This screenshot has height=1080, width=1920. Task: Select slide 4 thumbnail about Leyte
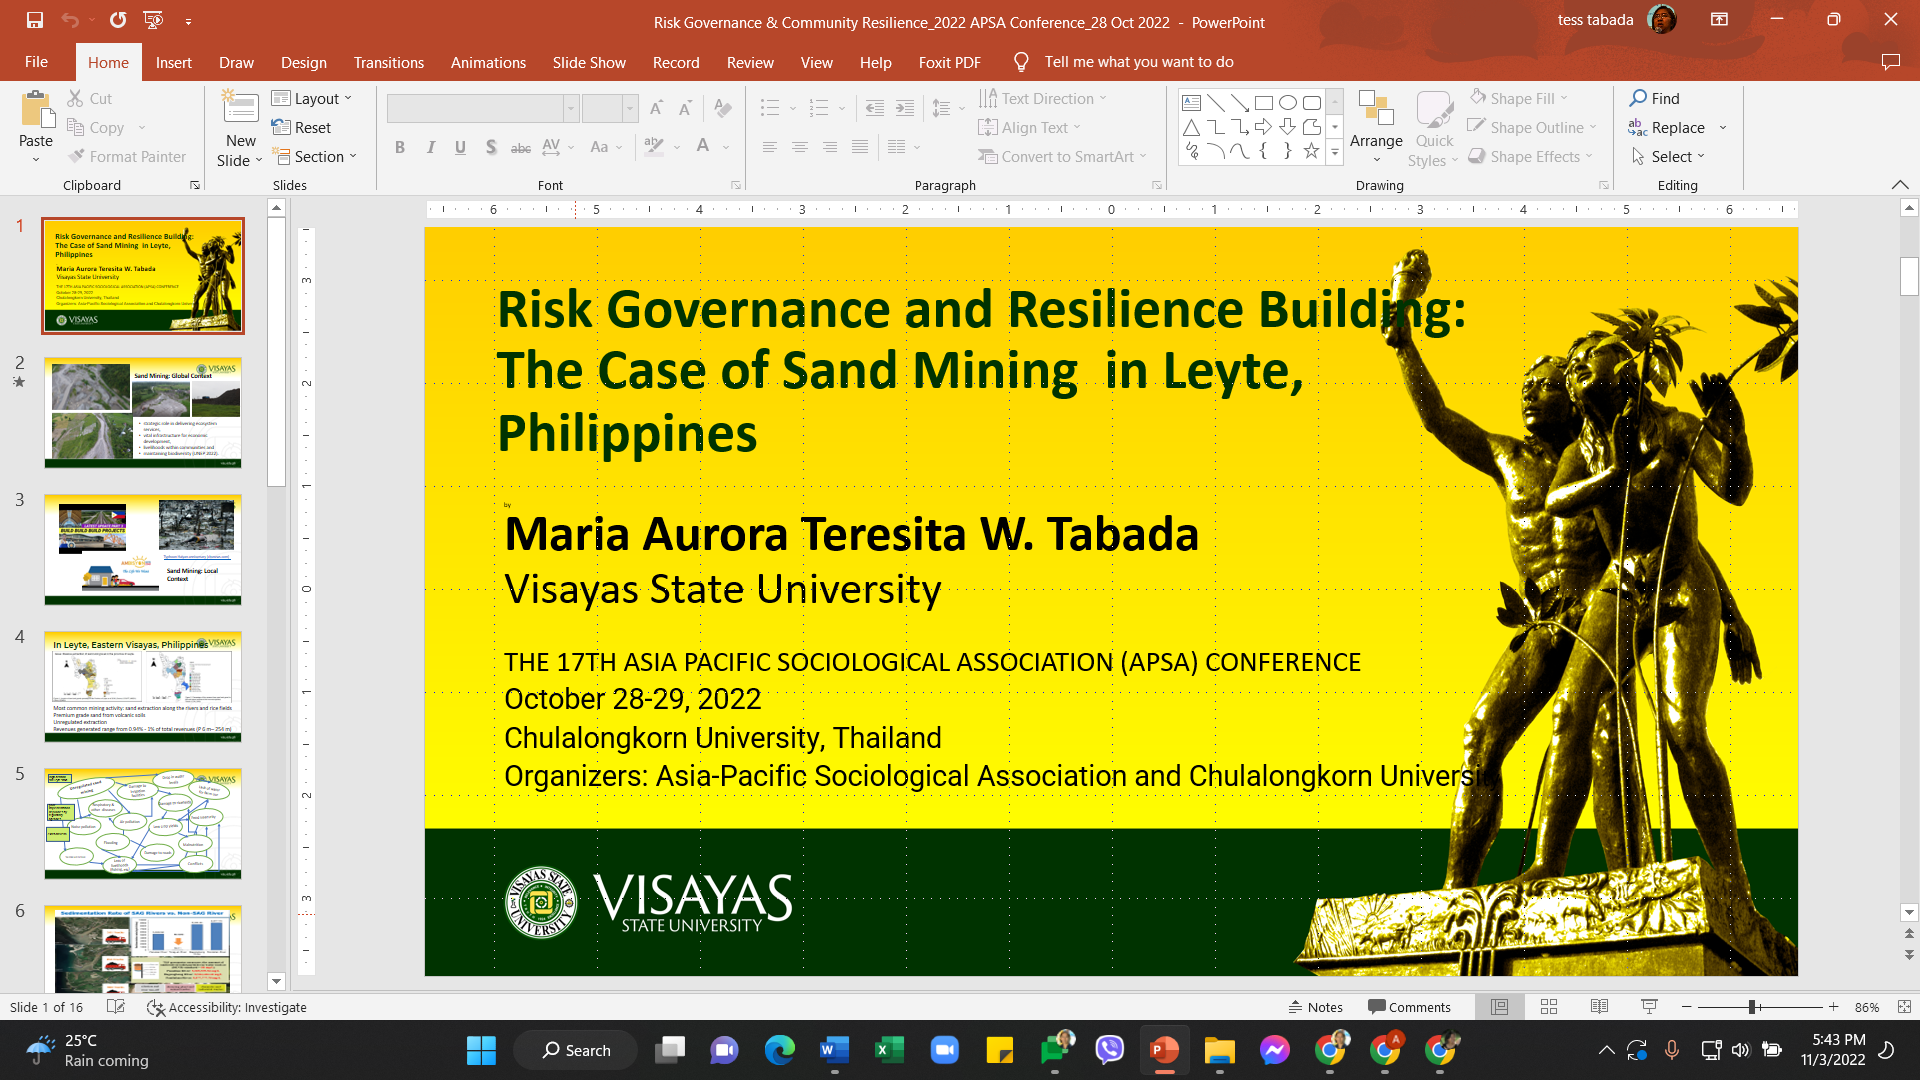pyautogui.click(x=143, y=686)
